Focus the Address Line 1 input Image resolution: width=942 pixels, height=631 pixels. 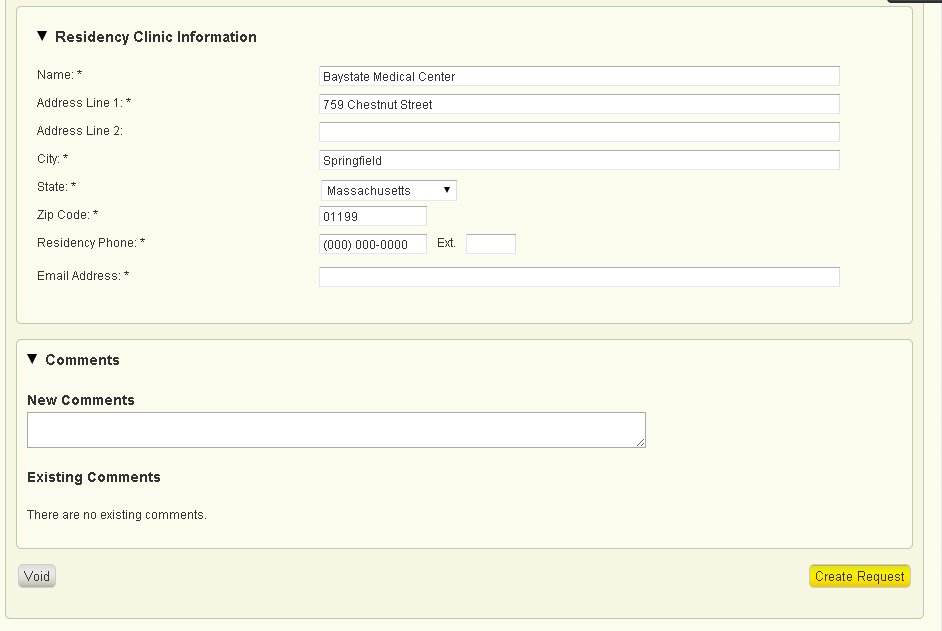point(579,104)
